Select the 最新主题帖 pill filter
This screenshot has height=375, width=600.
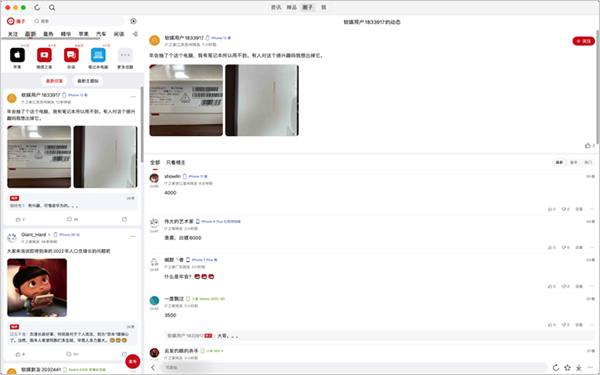[x=88, y=81]
